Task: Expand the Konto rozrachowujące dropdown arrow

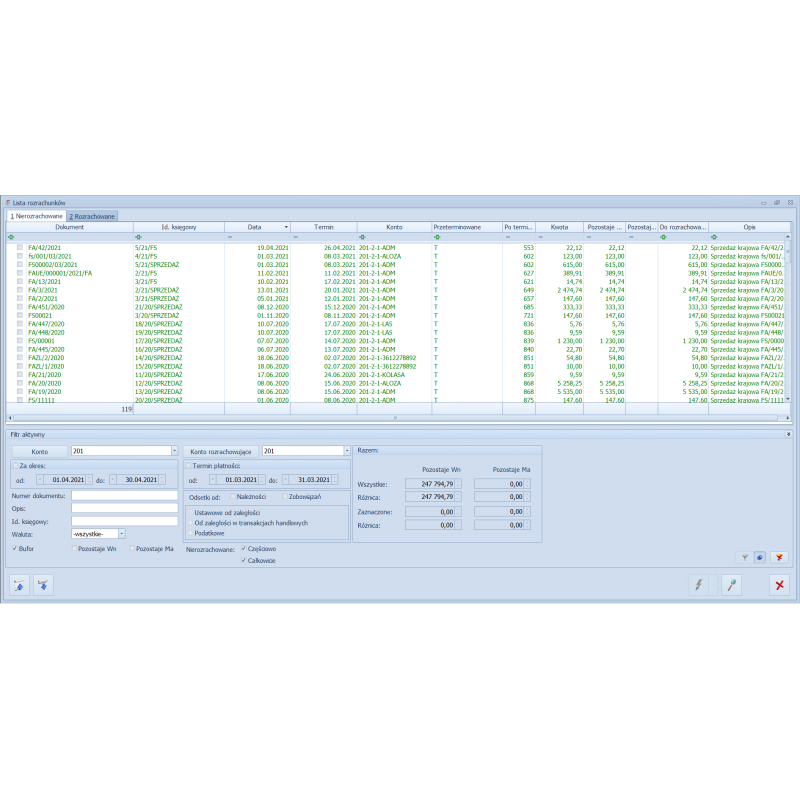Action: (344, 451)
